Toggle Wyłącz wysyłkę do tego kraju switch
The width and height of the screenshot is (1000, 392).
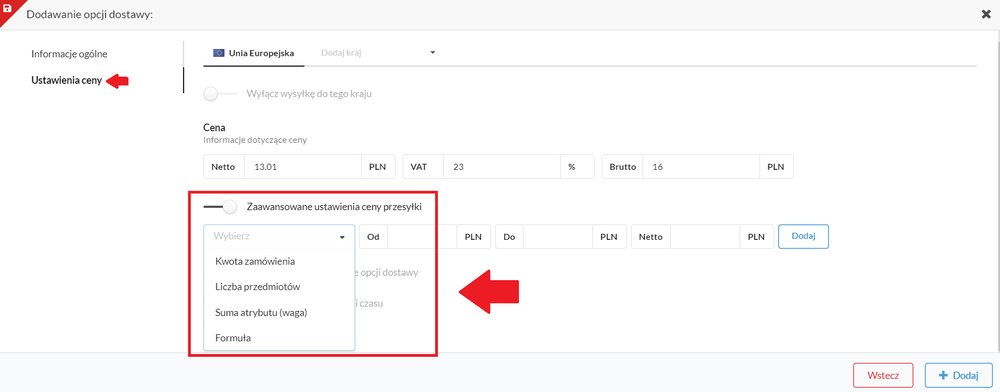point(219,94)
